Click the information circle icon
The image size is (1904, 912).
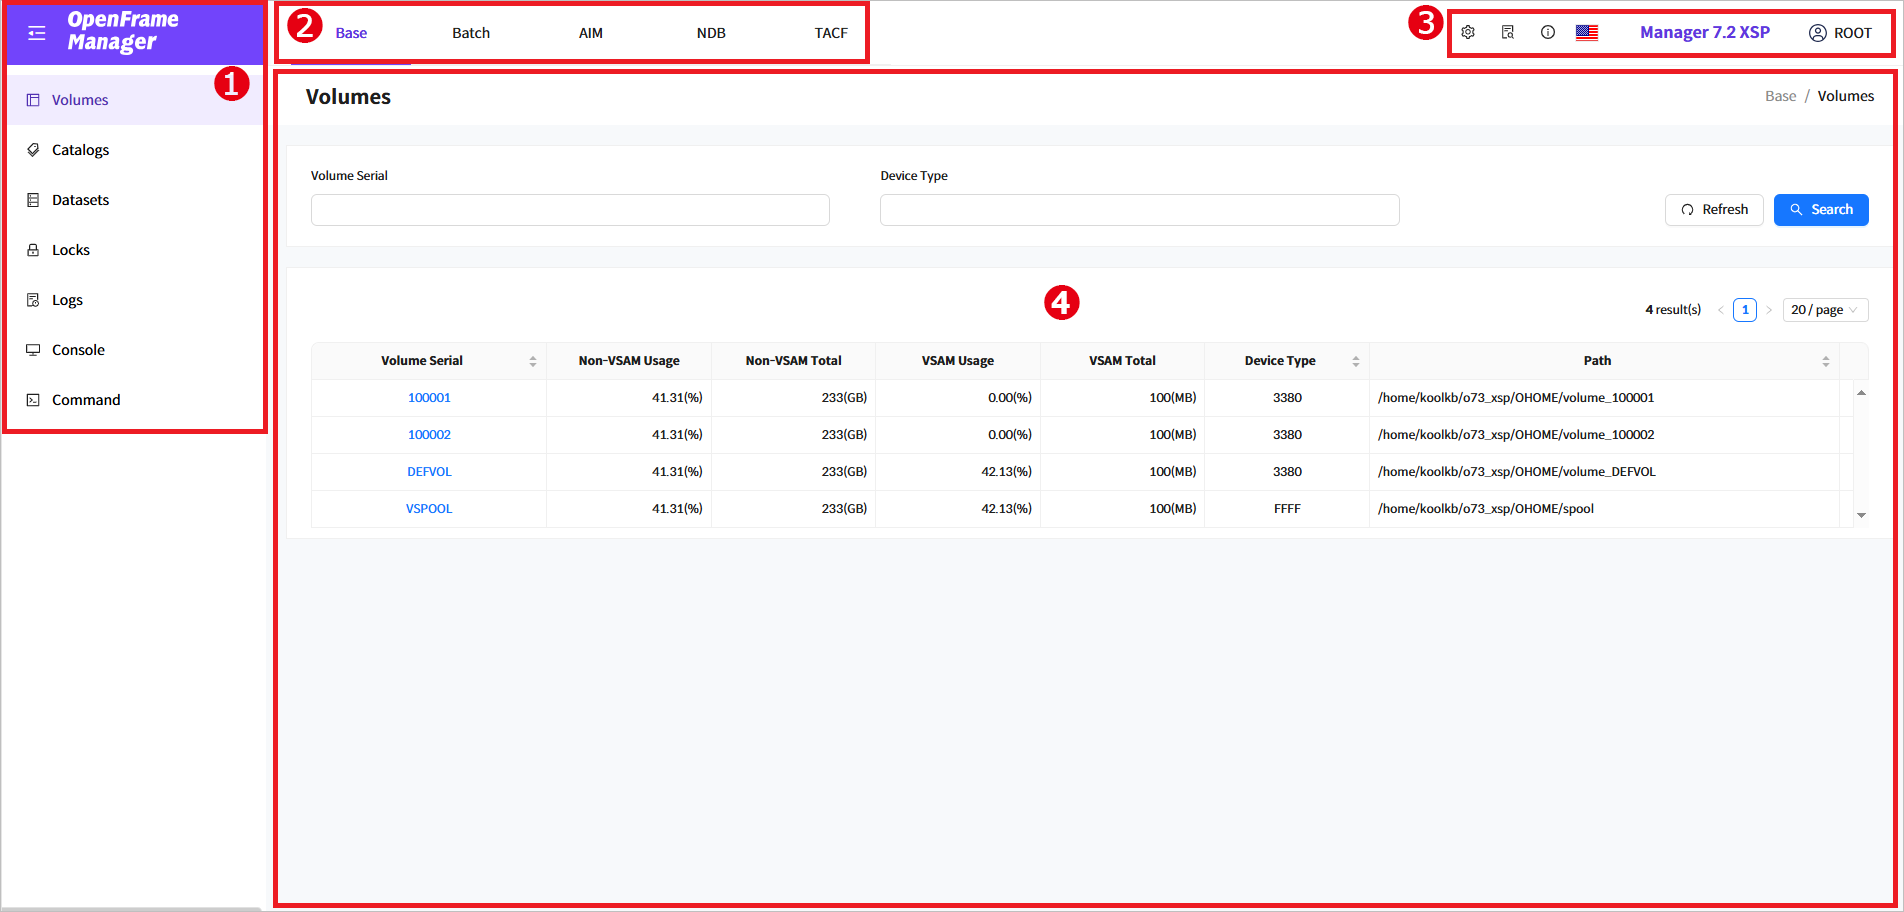point(1548,33)
